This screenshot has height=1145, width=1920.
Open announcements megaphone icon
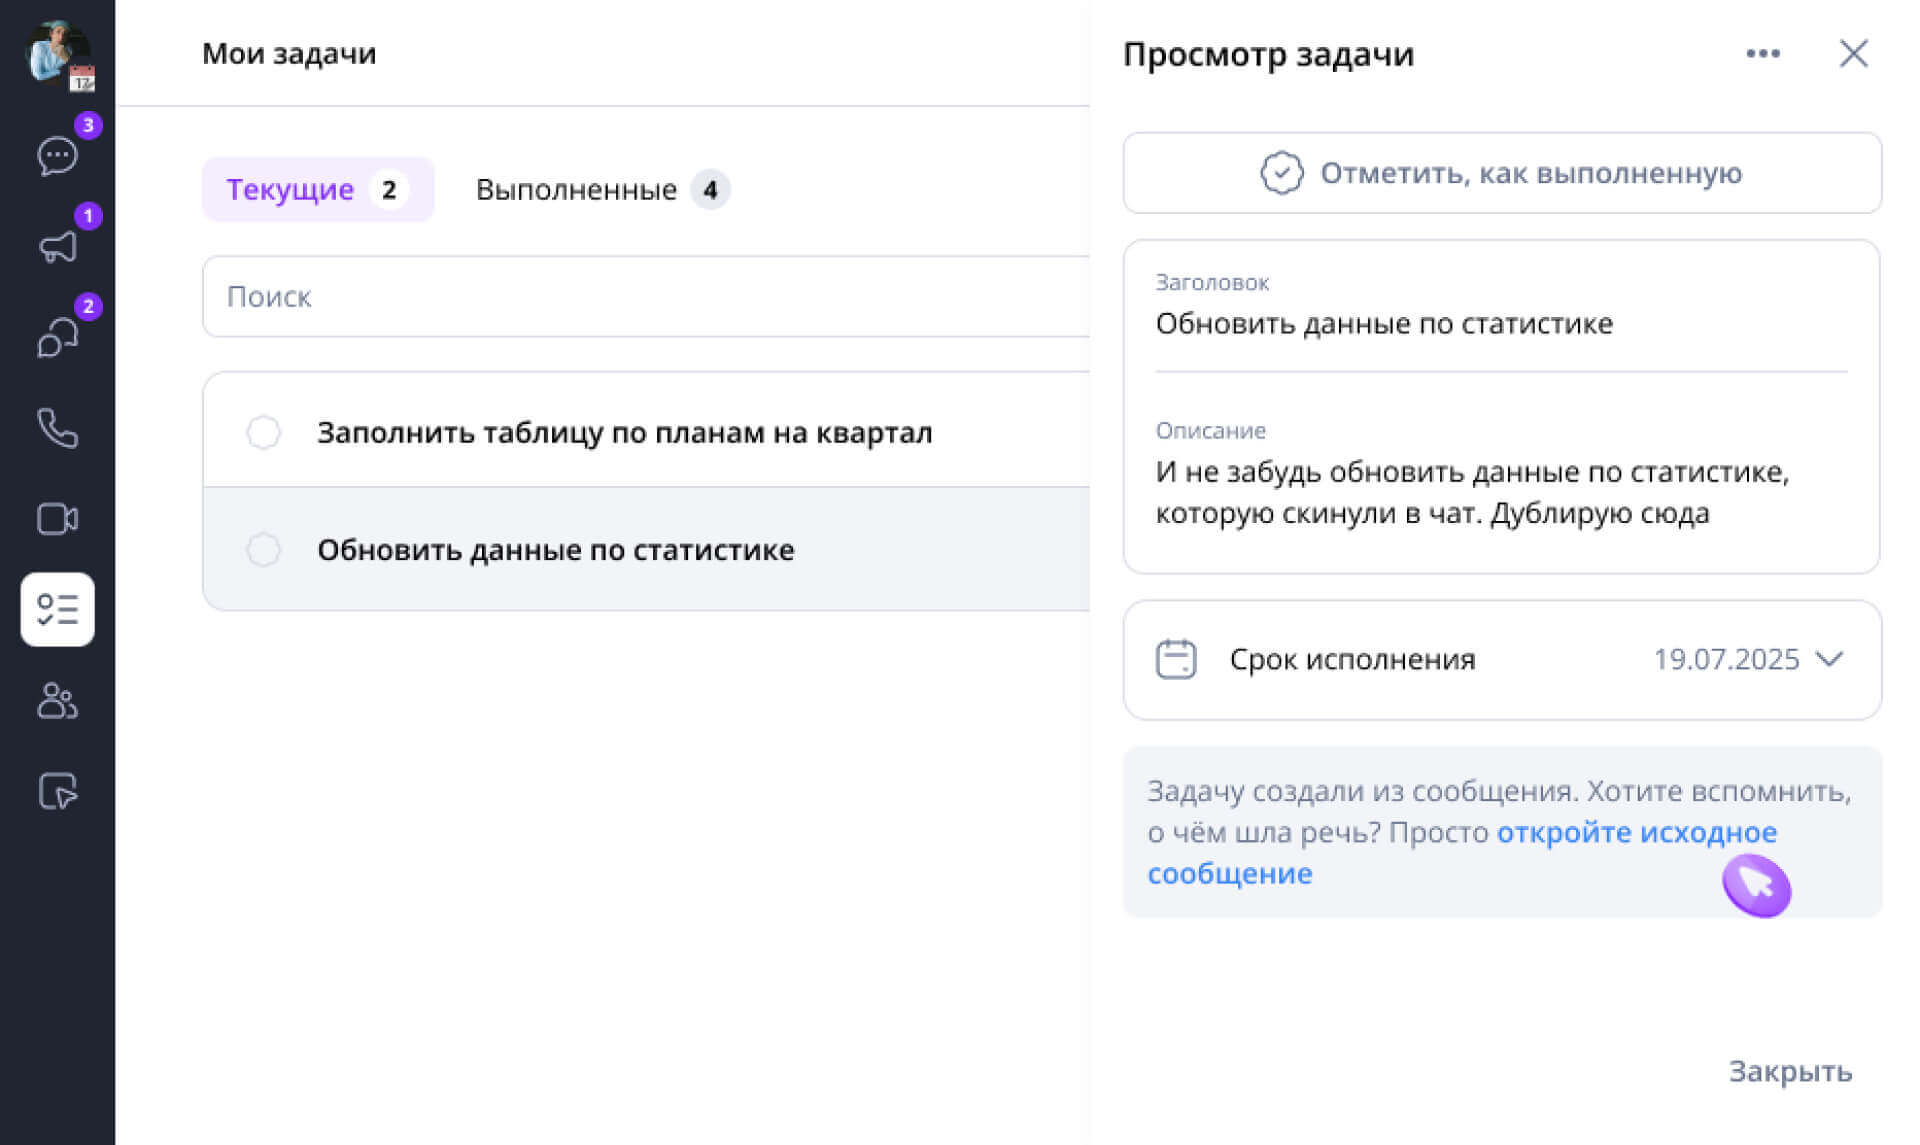tap(57, 246)
